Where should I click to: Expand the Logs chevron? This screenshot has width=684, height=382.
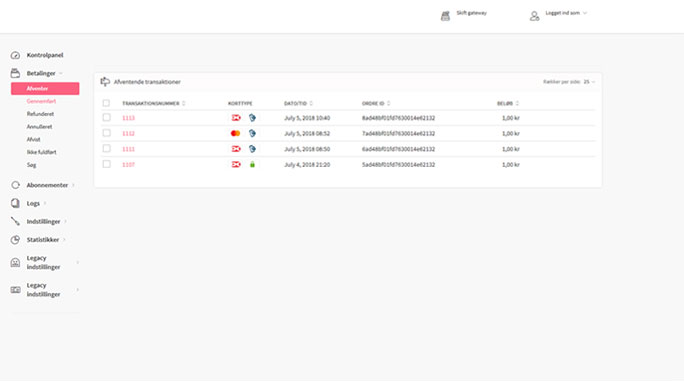click(44, 204)
